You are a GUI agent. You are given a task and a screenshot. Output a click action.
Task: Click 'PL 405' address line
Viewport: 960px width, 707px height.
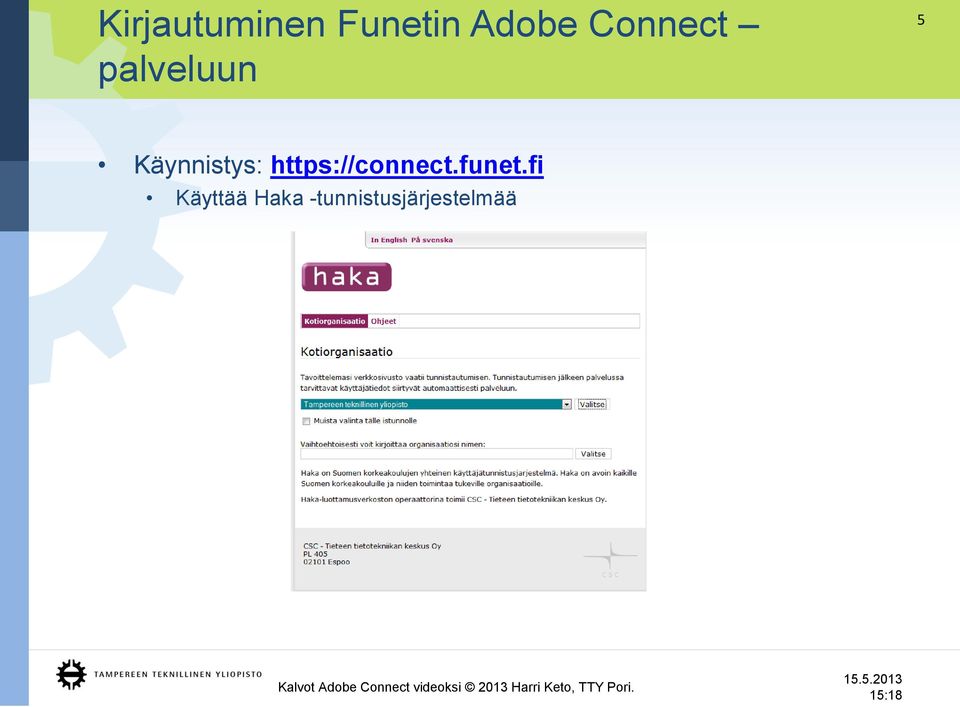pyautogui.click(x=315, y=554)
